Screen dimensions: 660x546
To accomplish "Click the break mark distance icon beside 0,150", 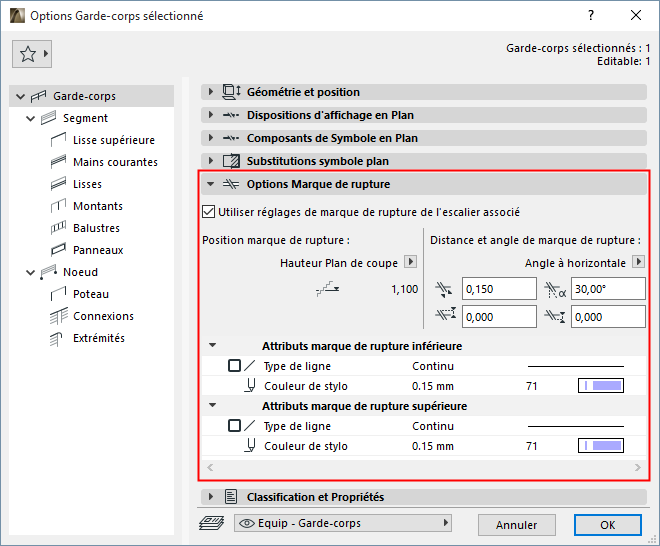I will [444, 289].
